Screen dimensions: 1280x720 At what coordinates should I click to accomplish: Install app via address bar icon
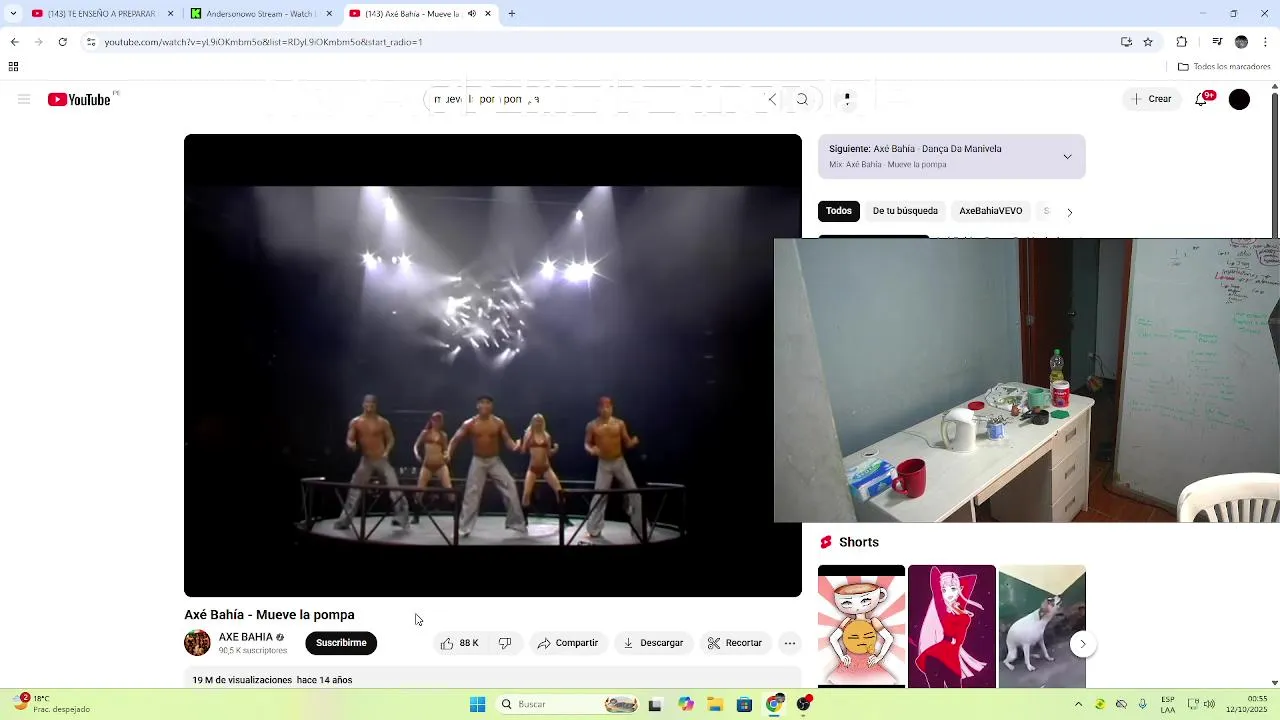(x=1126, y=42)
